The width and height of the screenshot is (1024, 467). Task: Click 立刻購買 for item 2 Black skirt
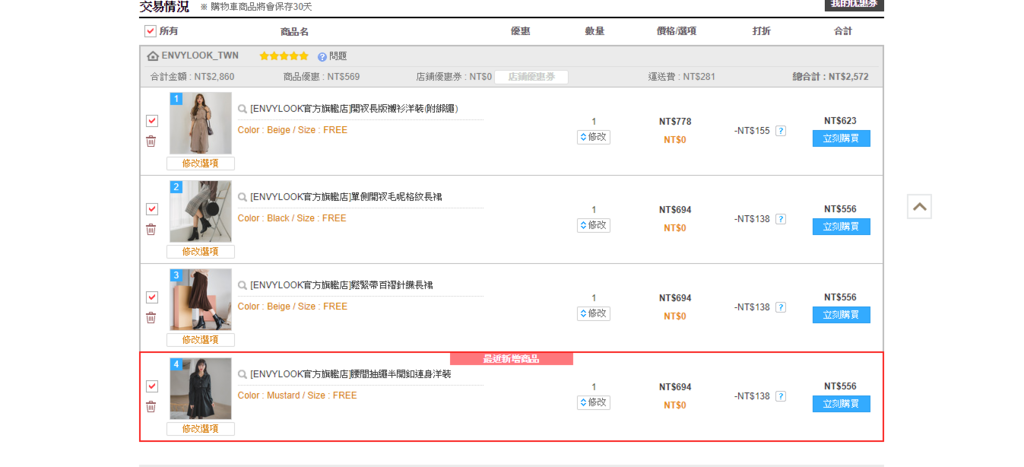click(841, 227)
